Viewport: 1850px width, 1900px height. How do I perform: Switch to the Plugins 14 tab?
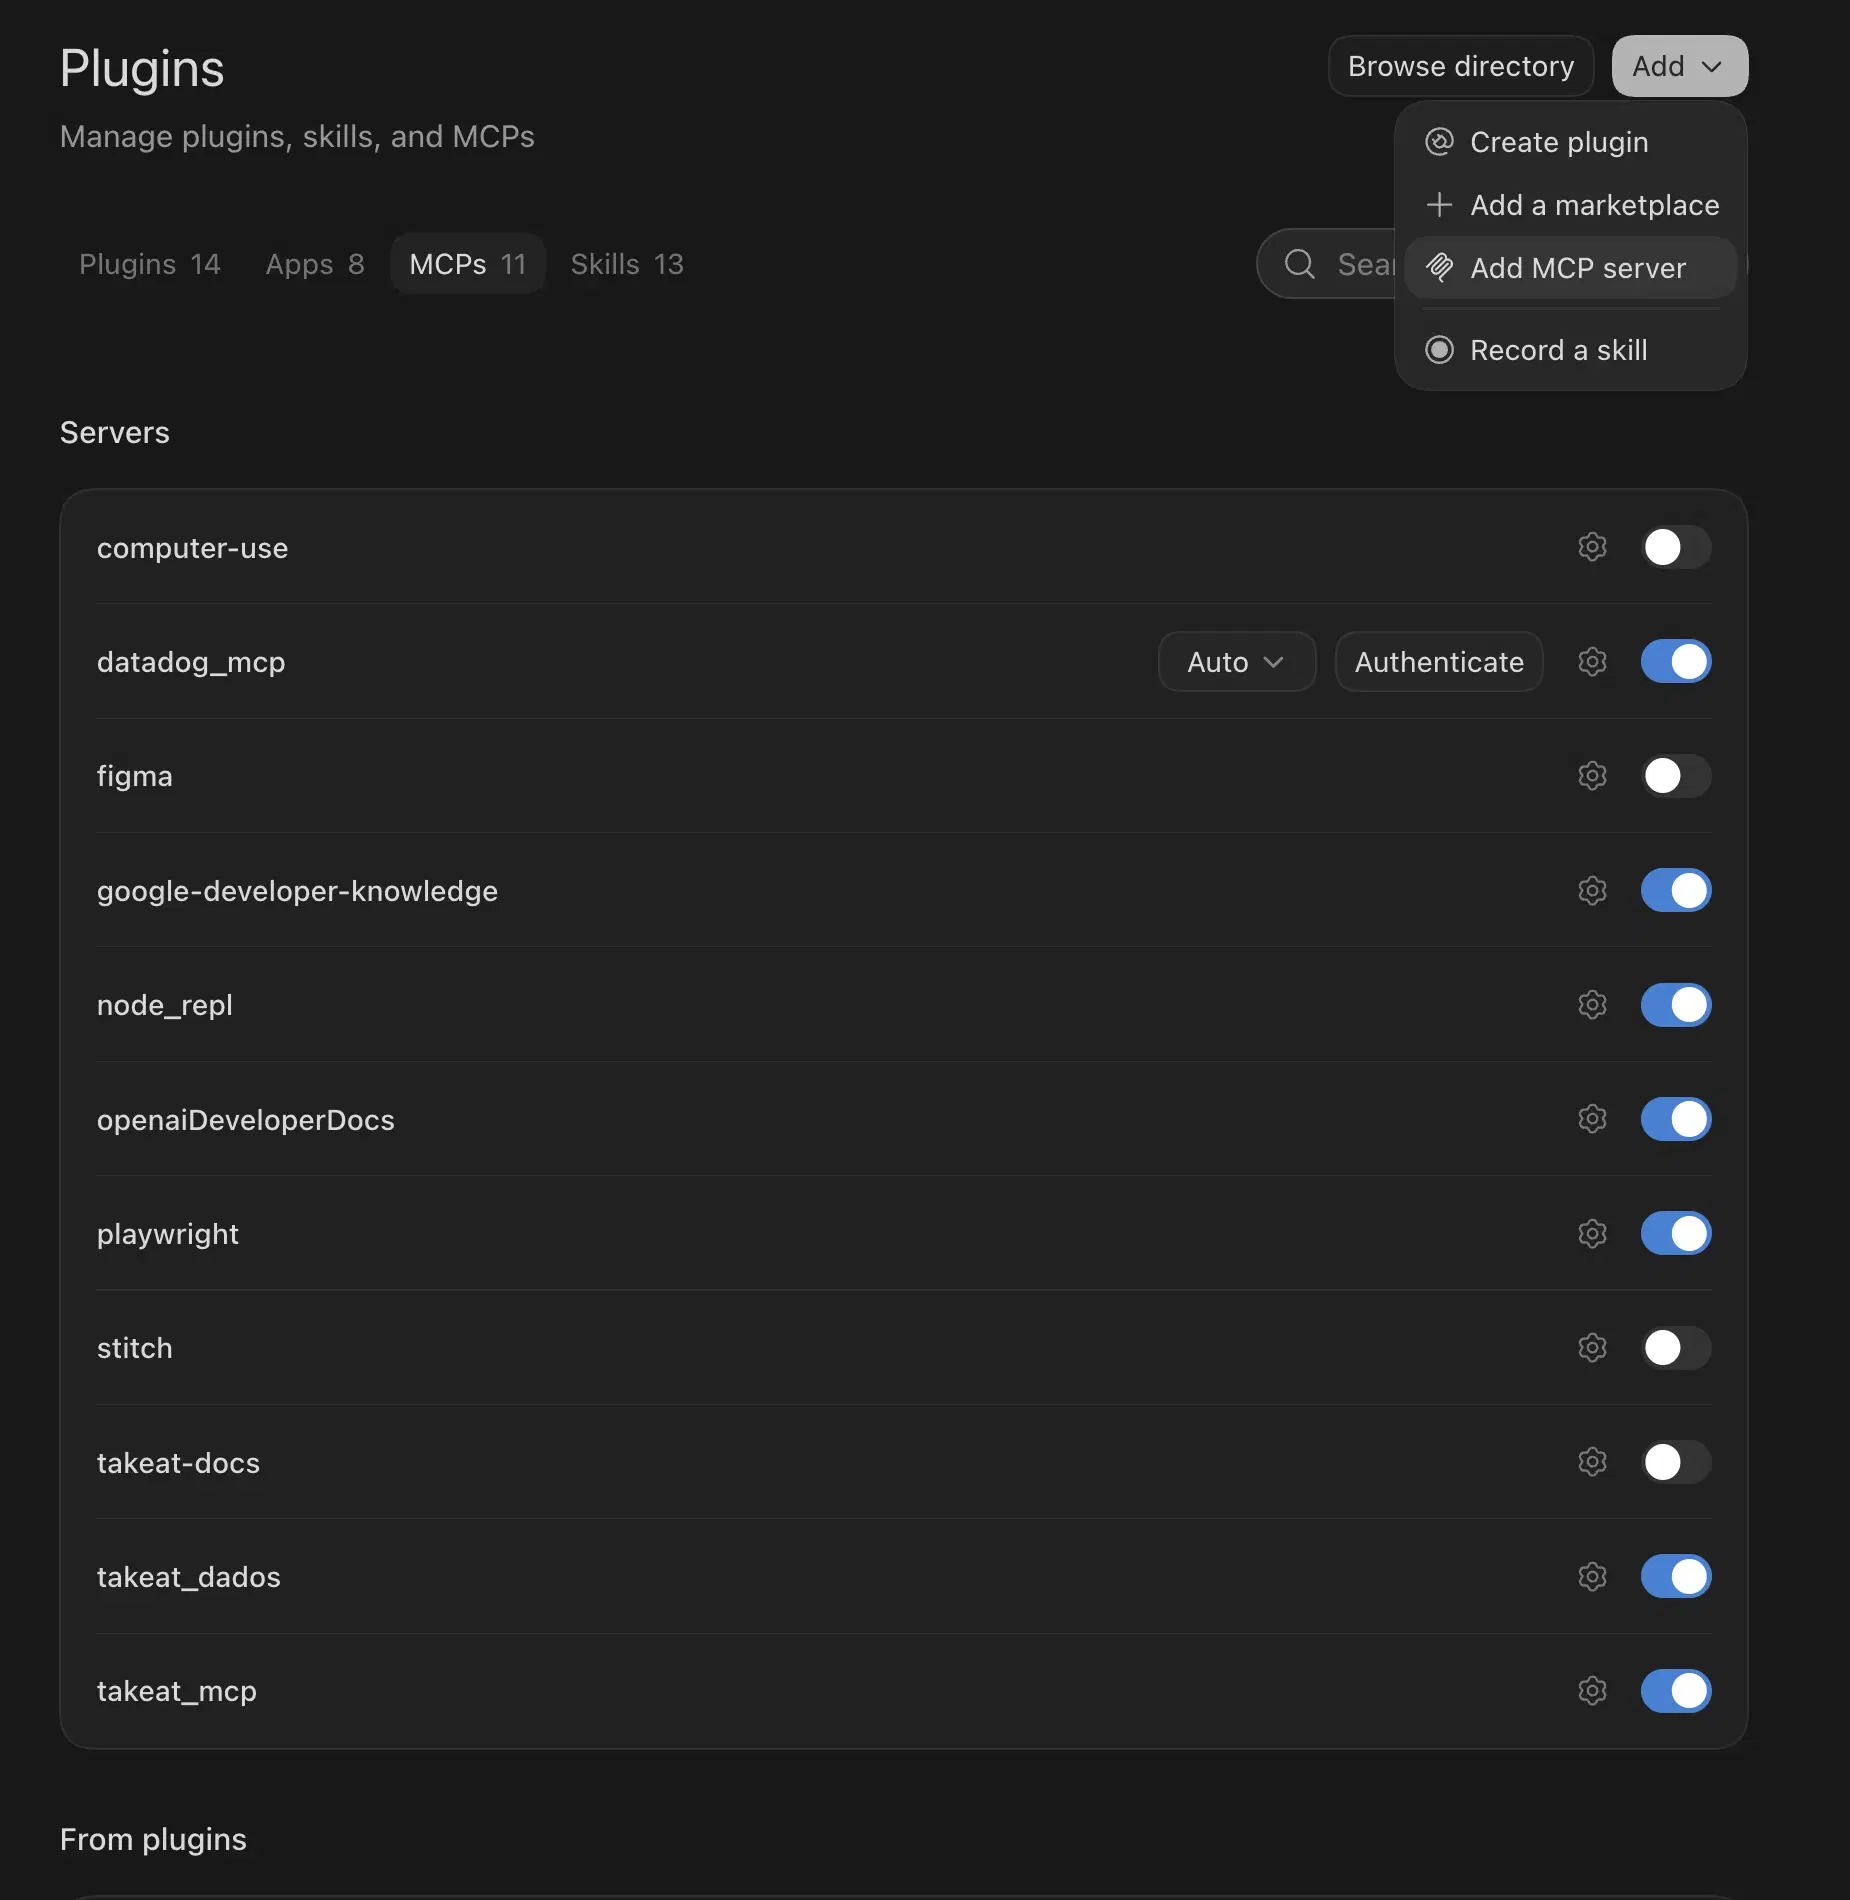pos(149,264)
